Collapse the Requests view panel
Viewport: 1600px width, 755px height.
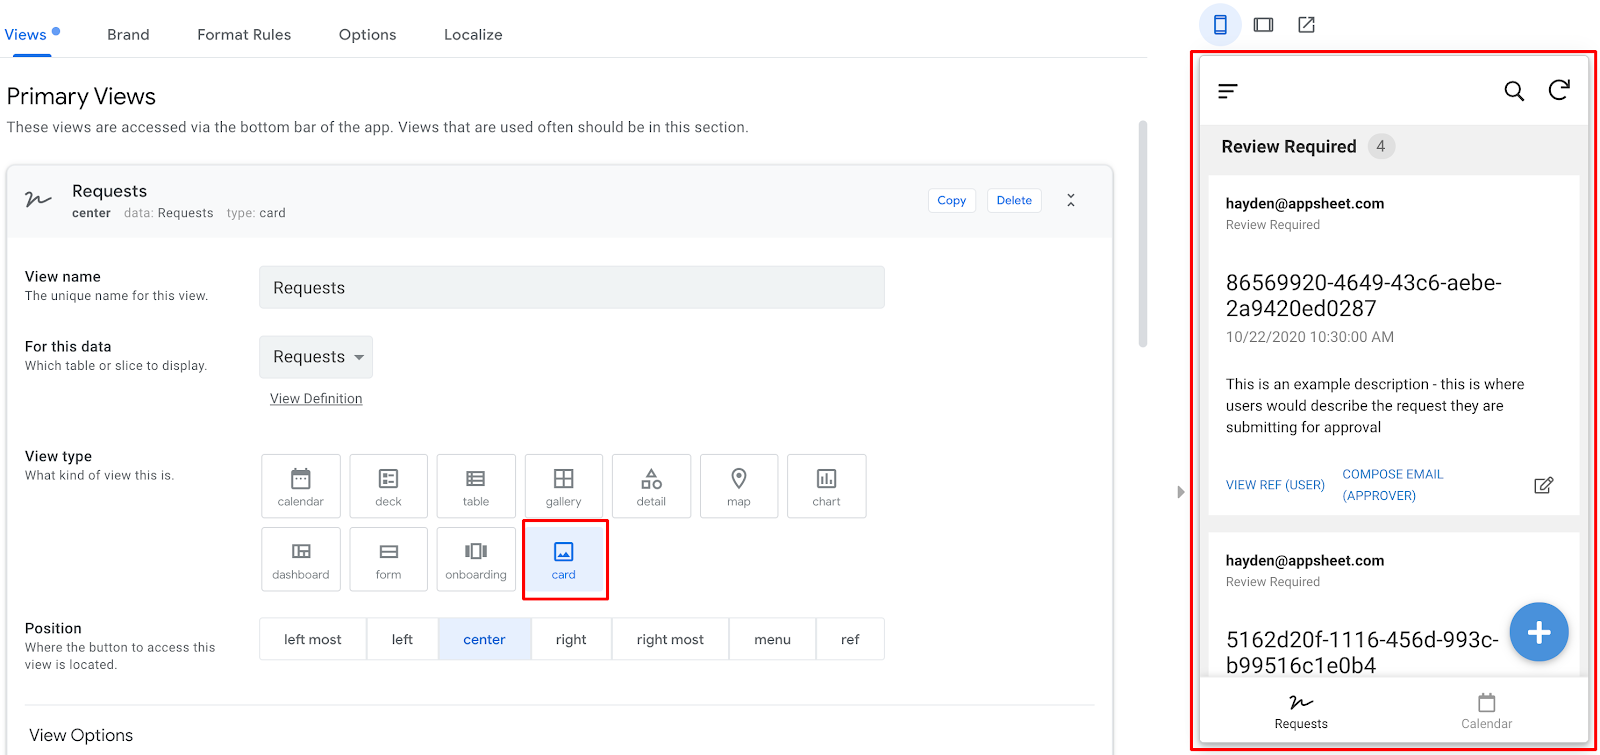click(x=1070, y=201)
